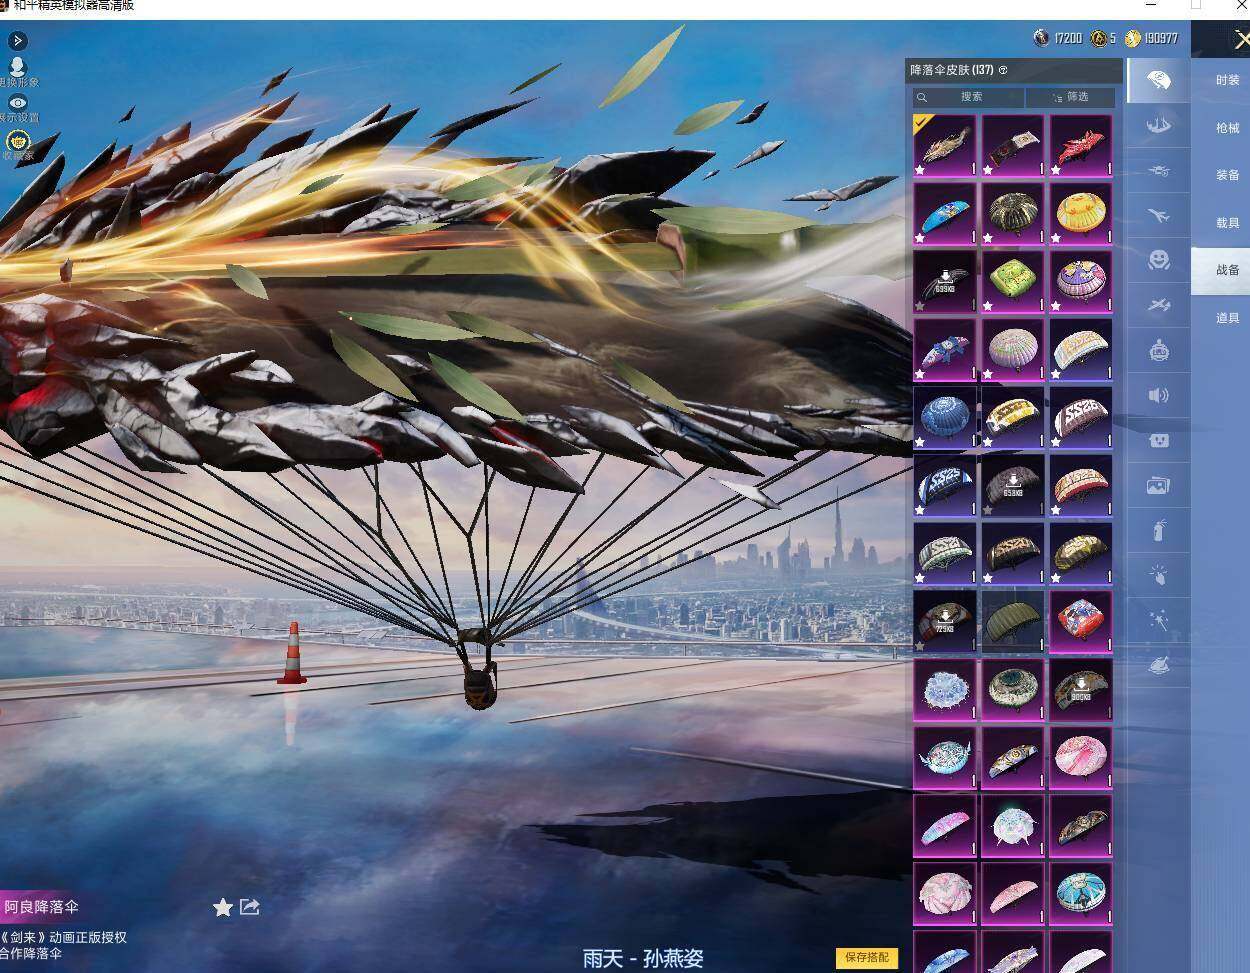Click the 保存搭配 save outfit button
Screen dimensions: 1250x973
click(x=867, y=957)
